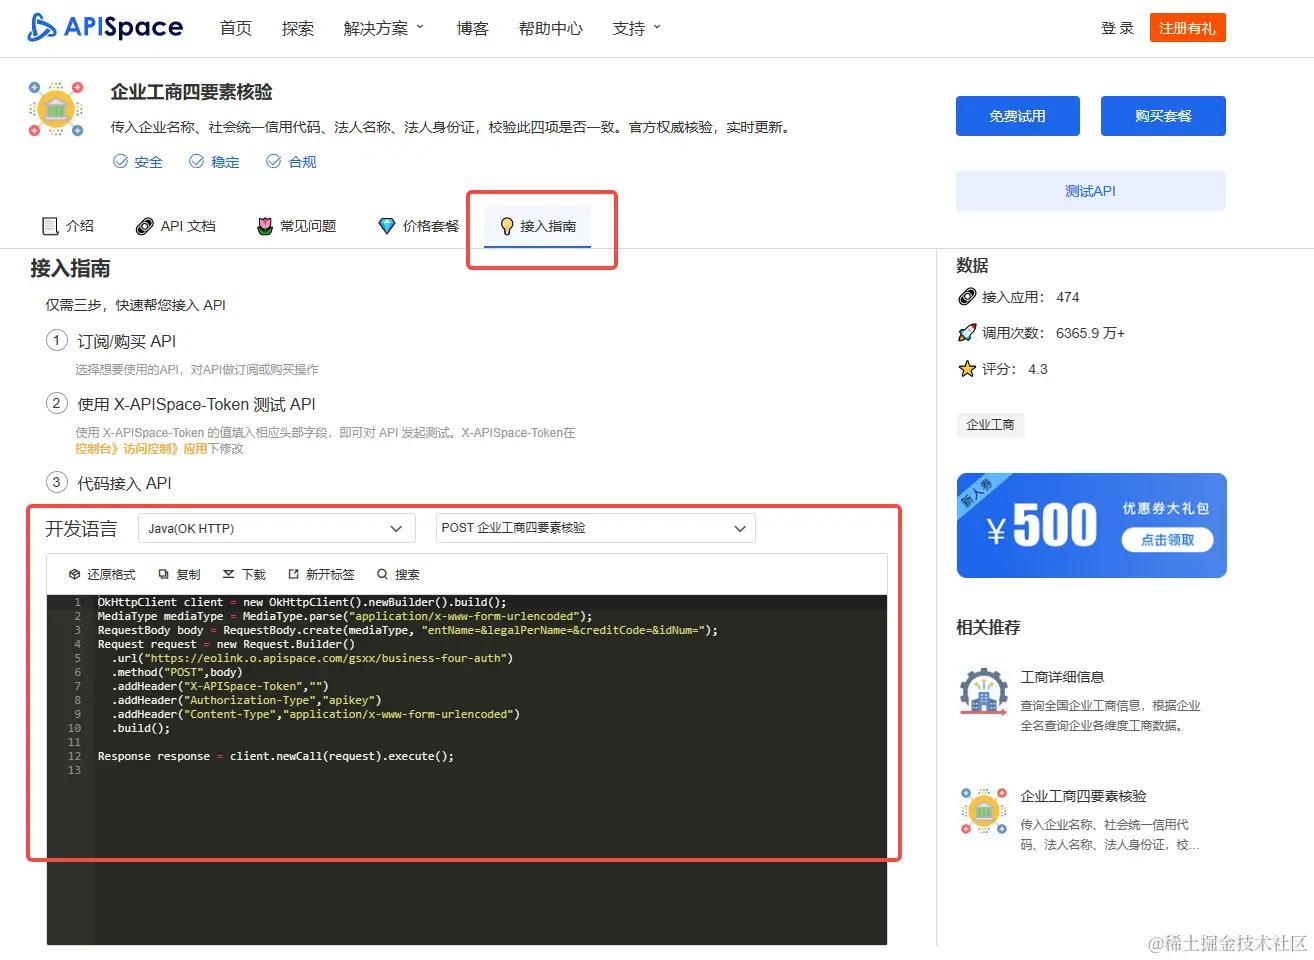
Task: Click the 工商详细信息 recommendation icon
Action: point(984,692)
